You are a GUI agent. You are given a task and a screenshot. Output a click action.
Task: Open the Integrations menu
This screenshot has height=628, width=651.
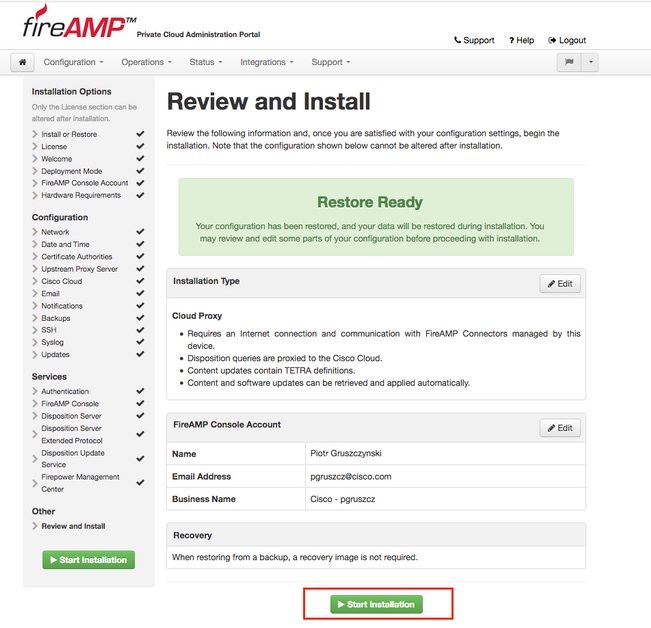pyautogui.click(x=267, y=62)
